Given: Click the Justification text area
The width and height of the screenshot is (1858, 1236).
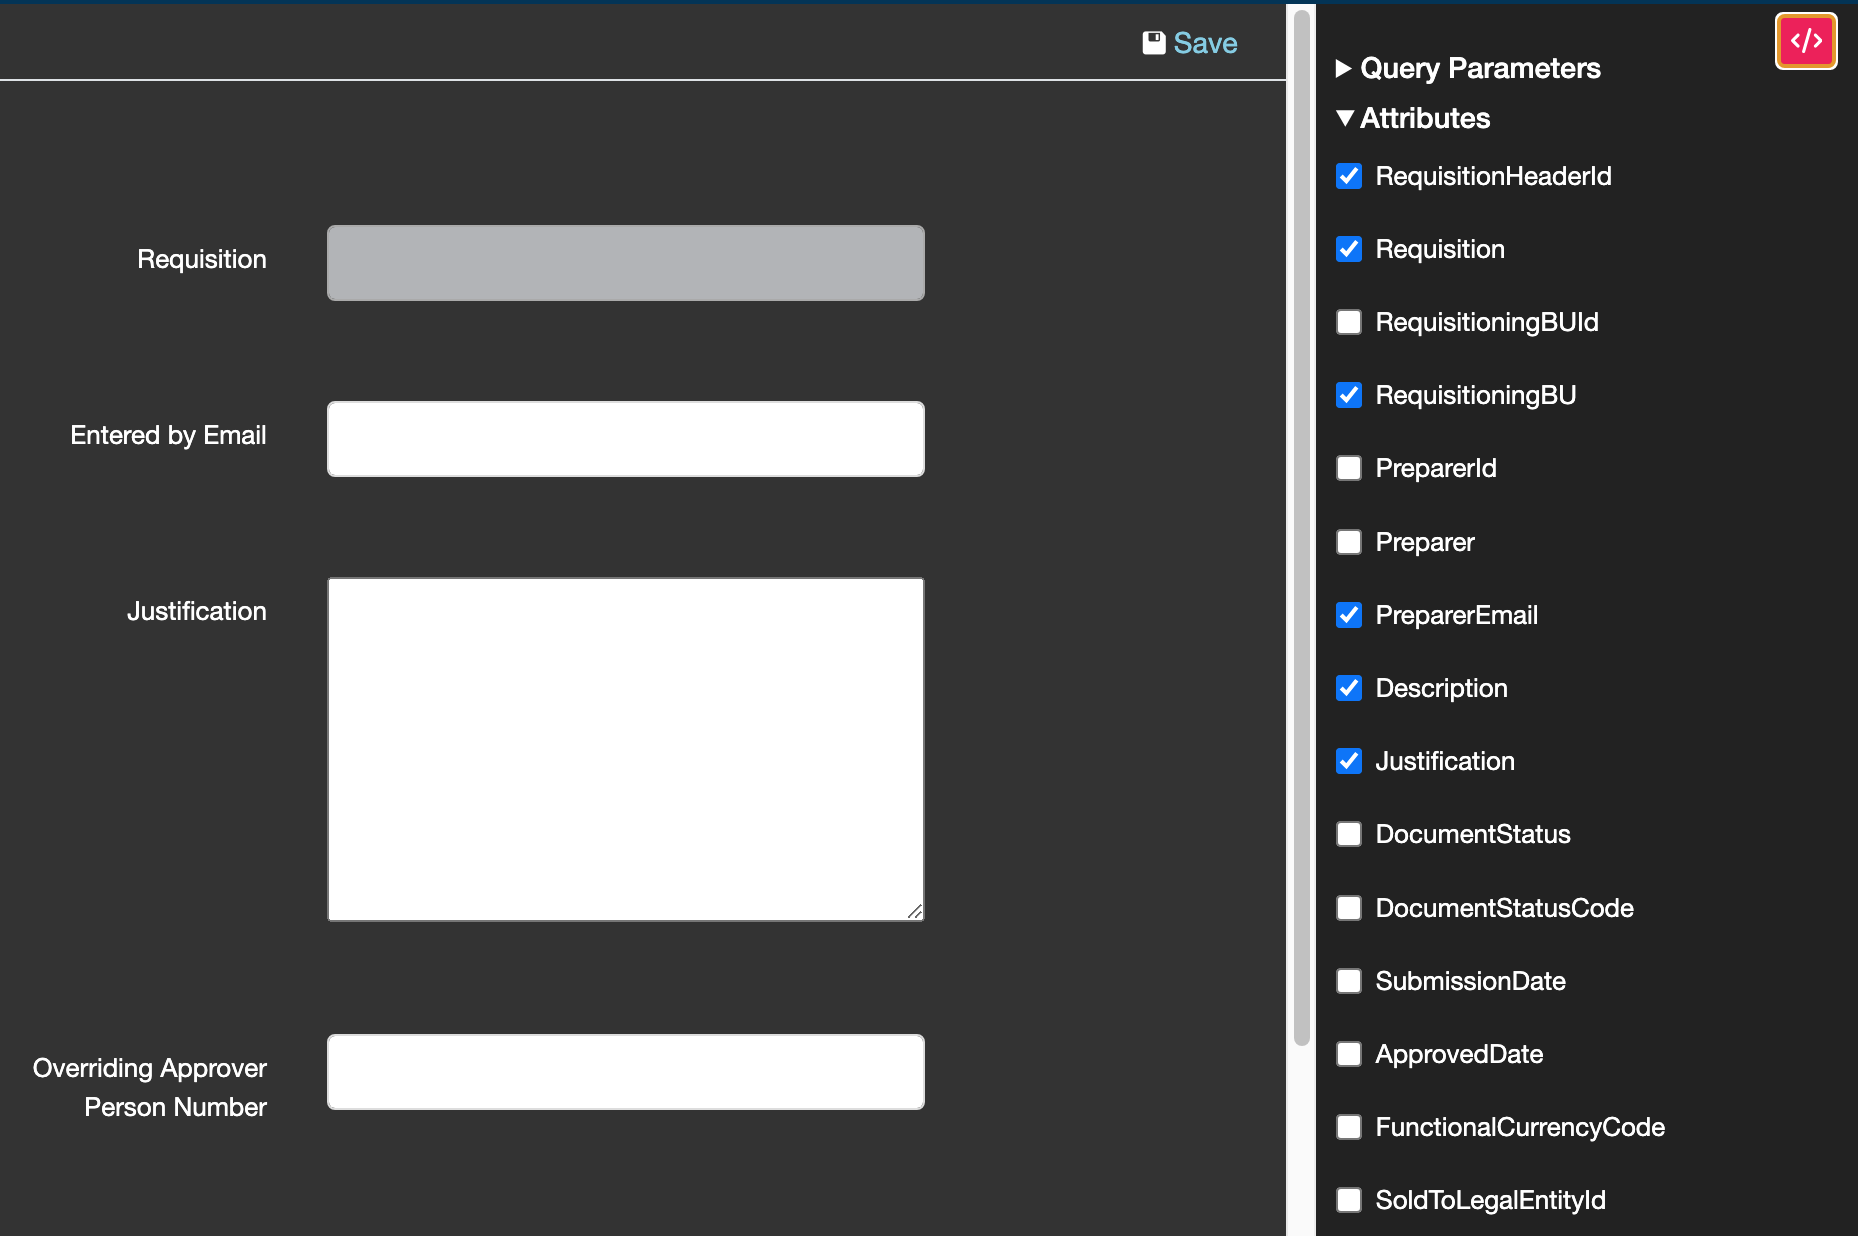Looking at the screenshot, I should click(625, 748).
